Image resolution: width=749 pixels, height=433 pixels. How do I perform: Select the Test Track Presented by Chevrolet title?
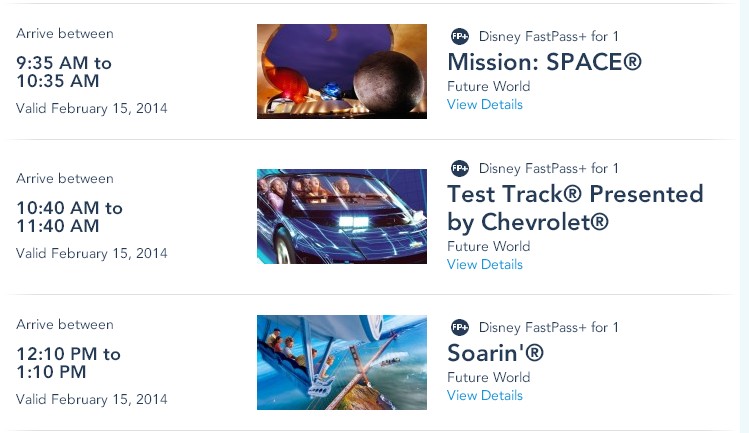(x=575, y=207)
